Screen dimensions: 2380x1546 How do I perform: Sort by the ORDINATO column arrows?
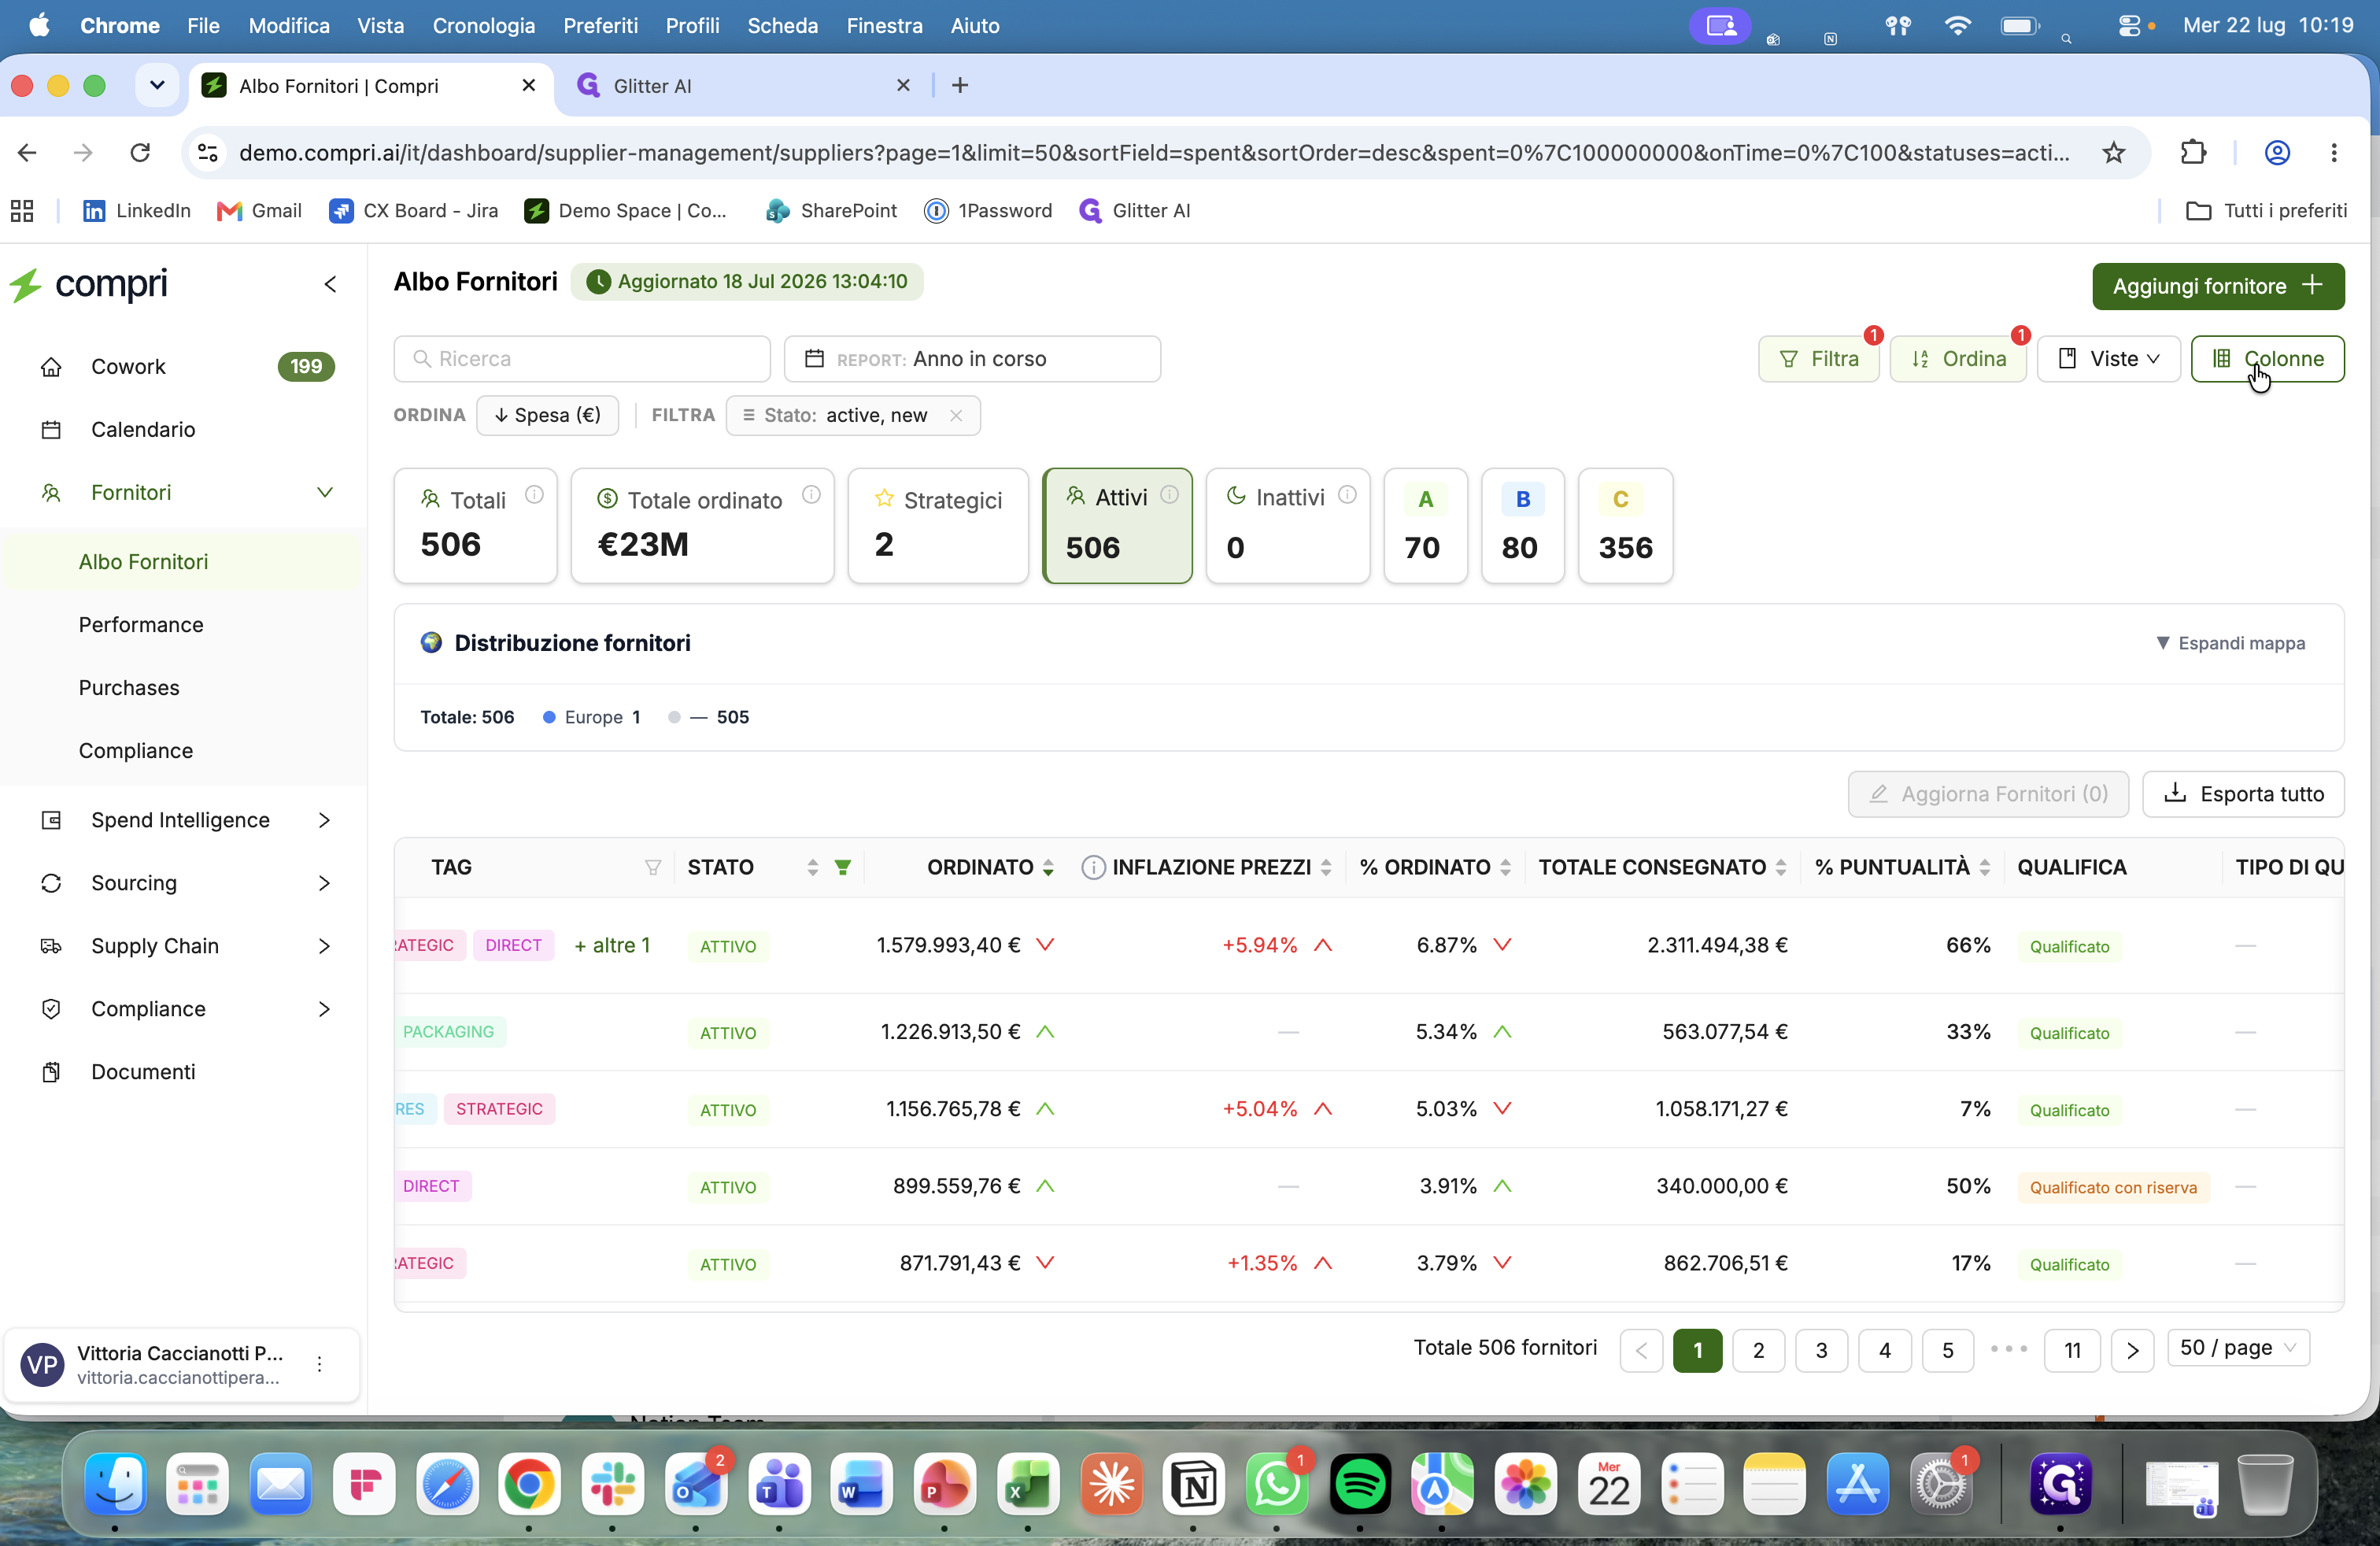coord(1048,868)
